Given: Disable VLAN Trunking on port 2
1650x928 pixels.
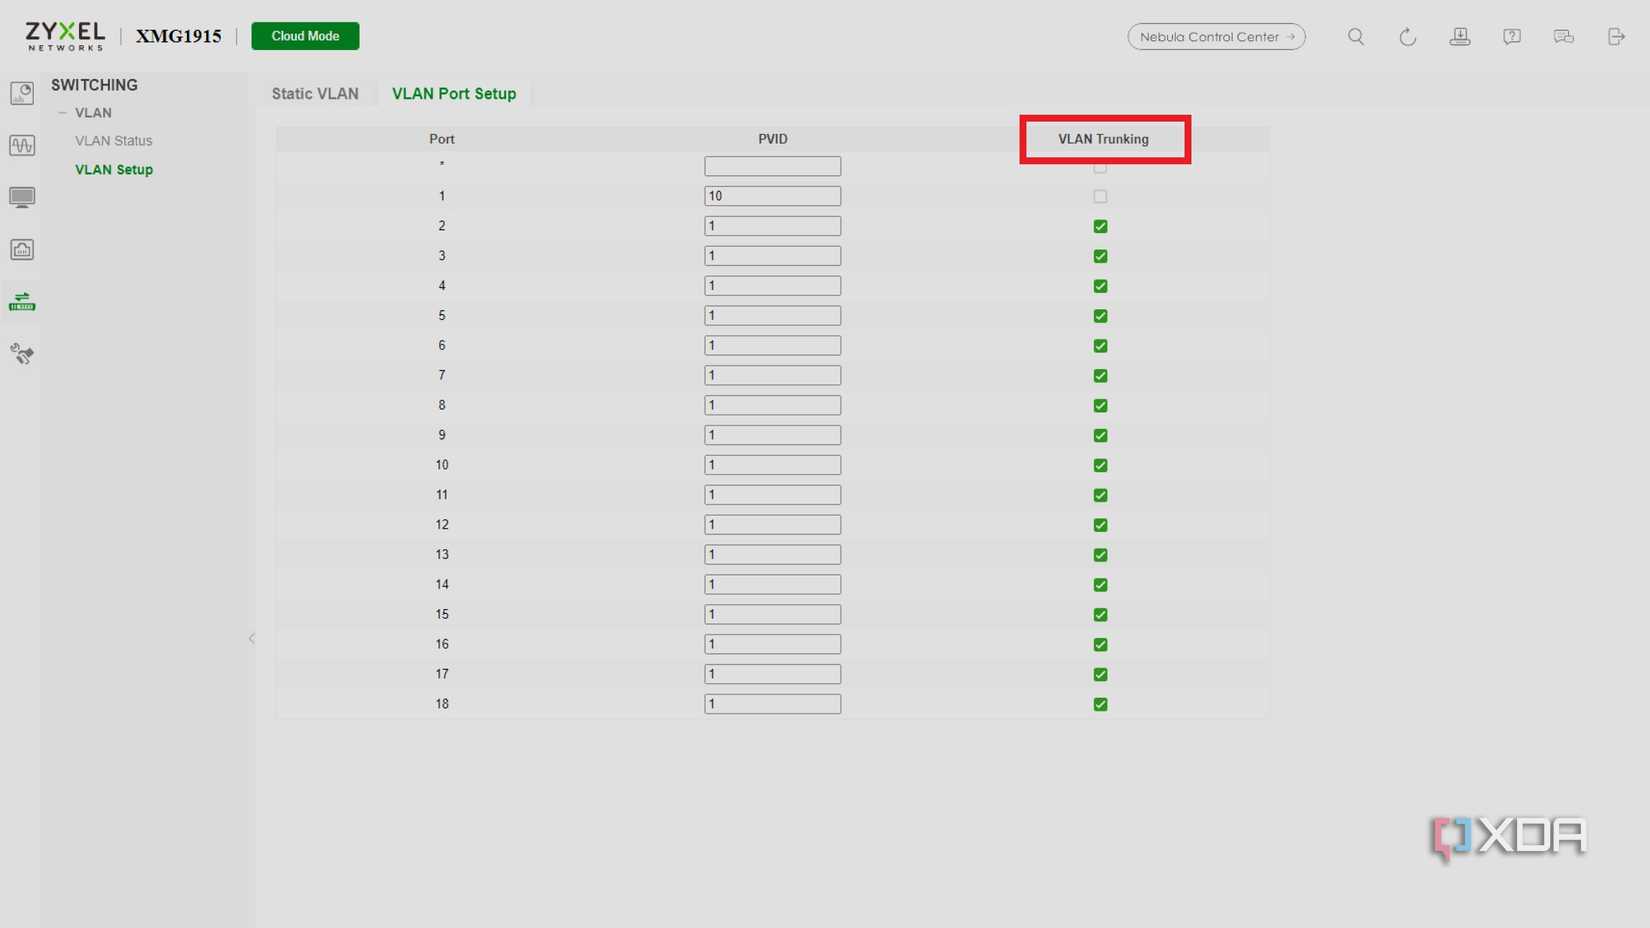Looking at the screenshot, I should click(x=1100, y=226).
